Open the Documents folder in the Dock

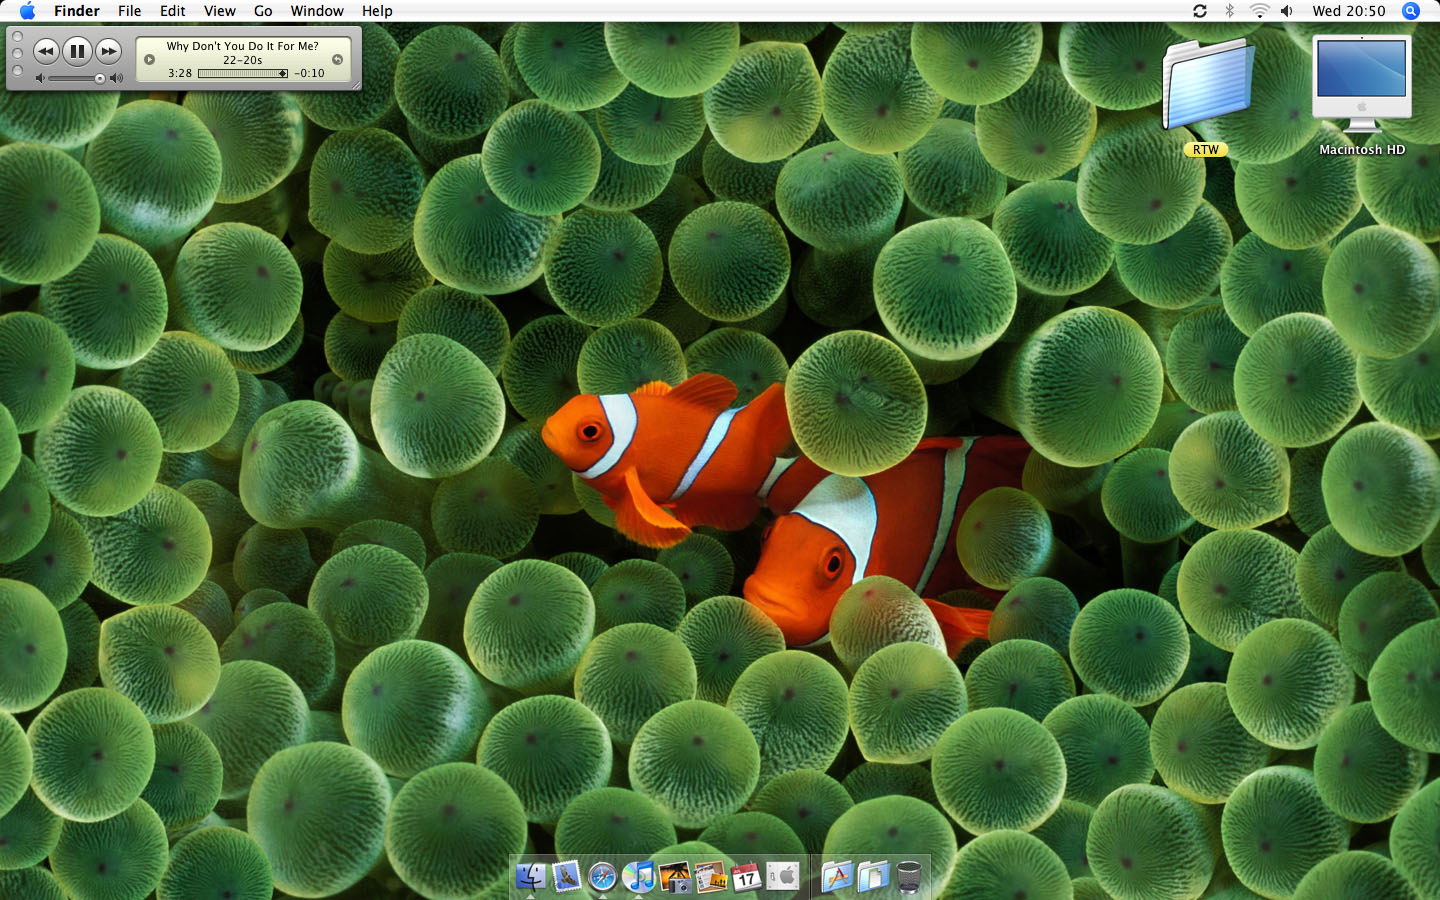tap(873, 877)
